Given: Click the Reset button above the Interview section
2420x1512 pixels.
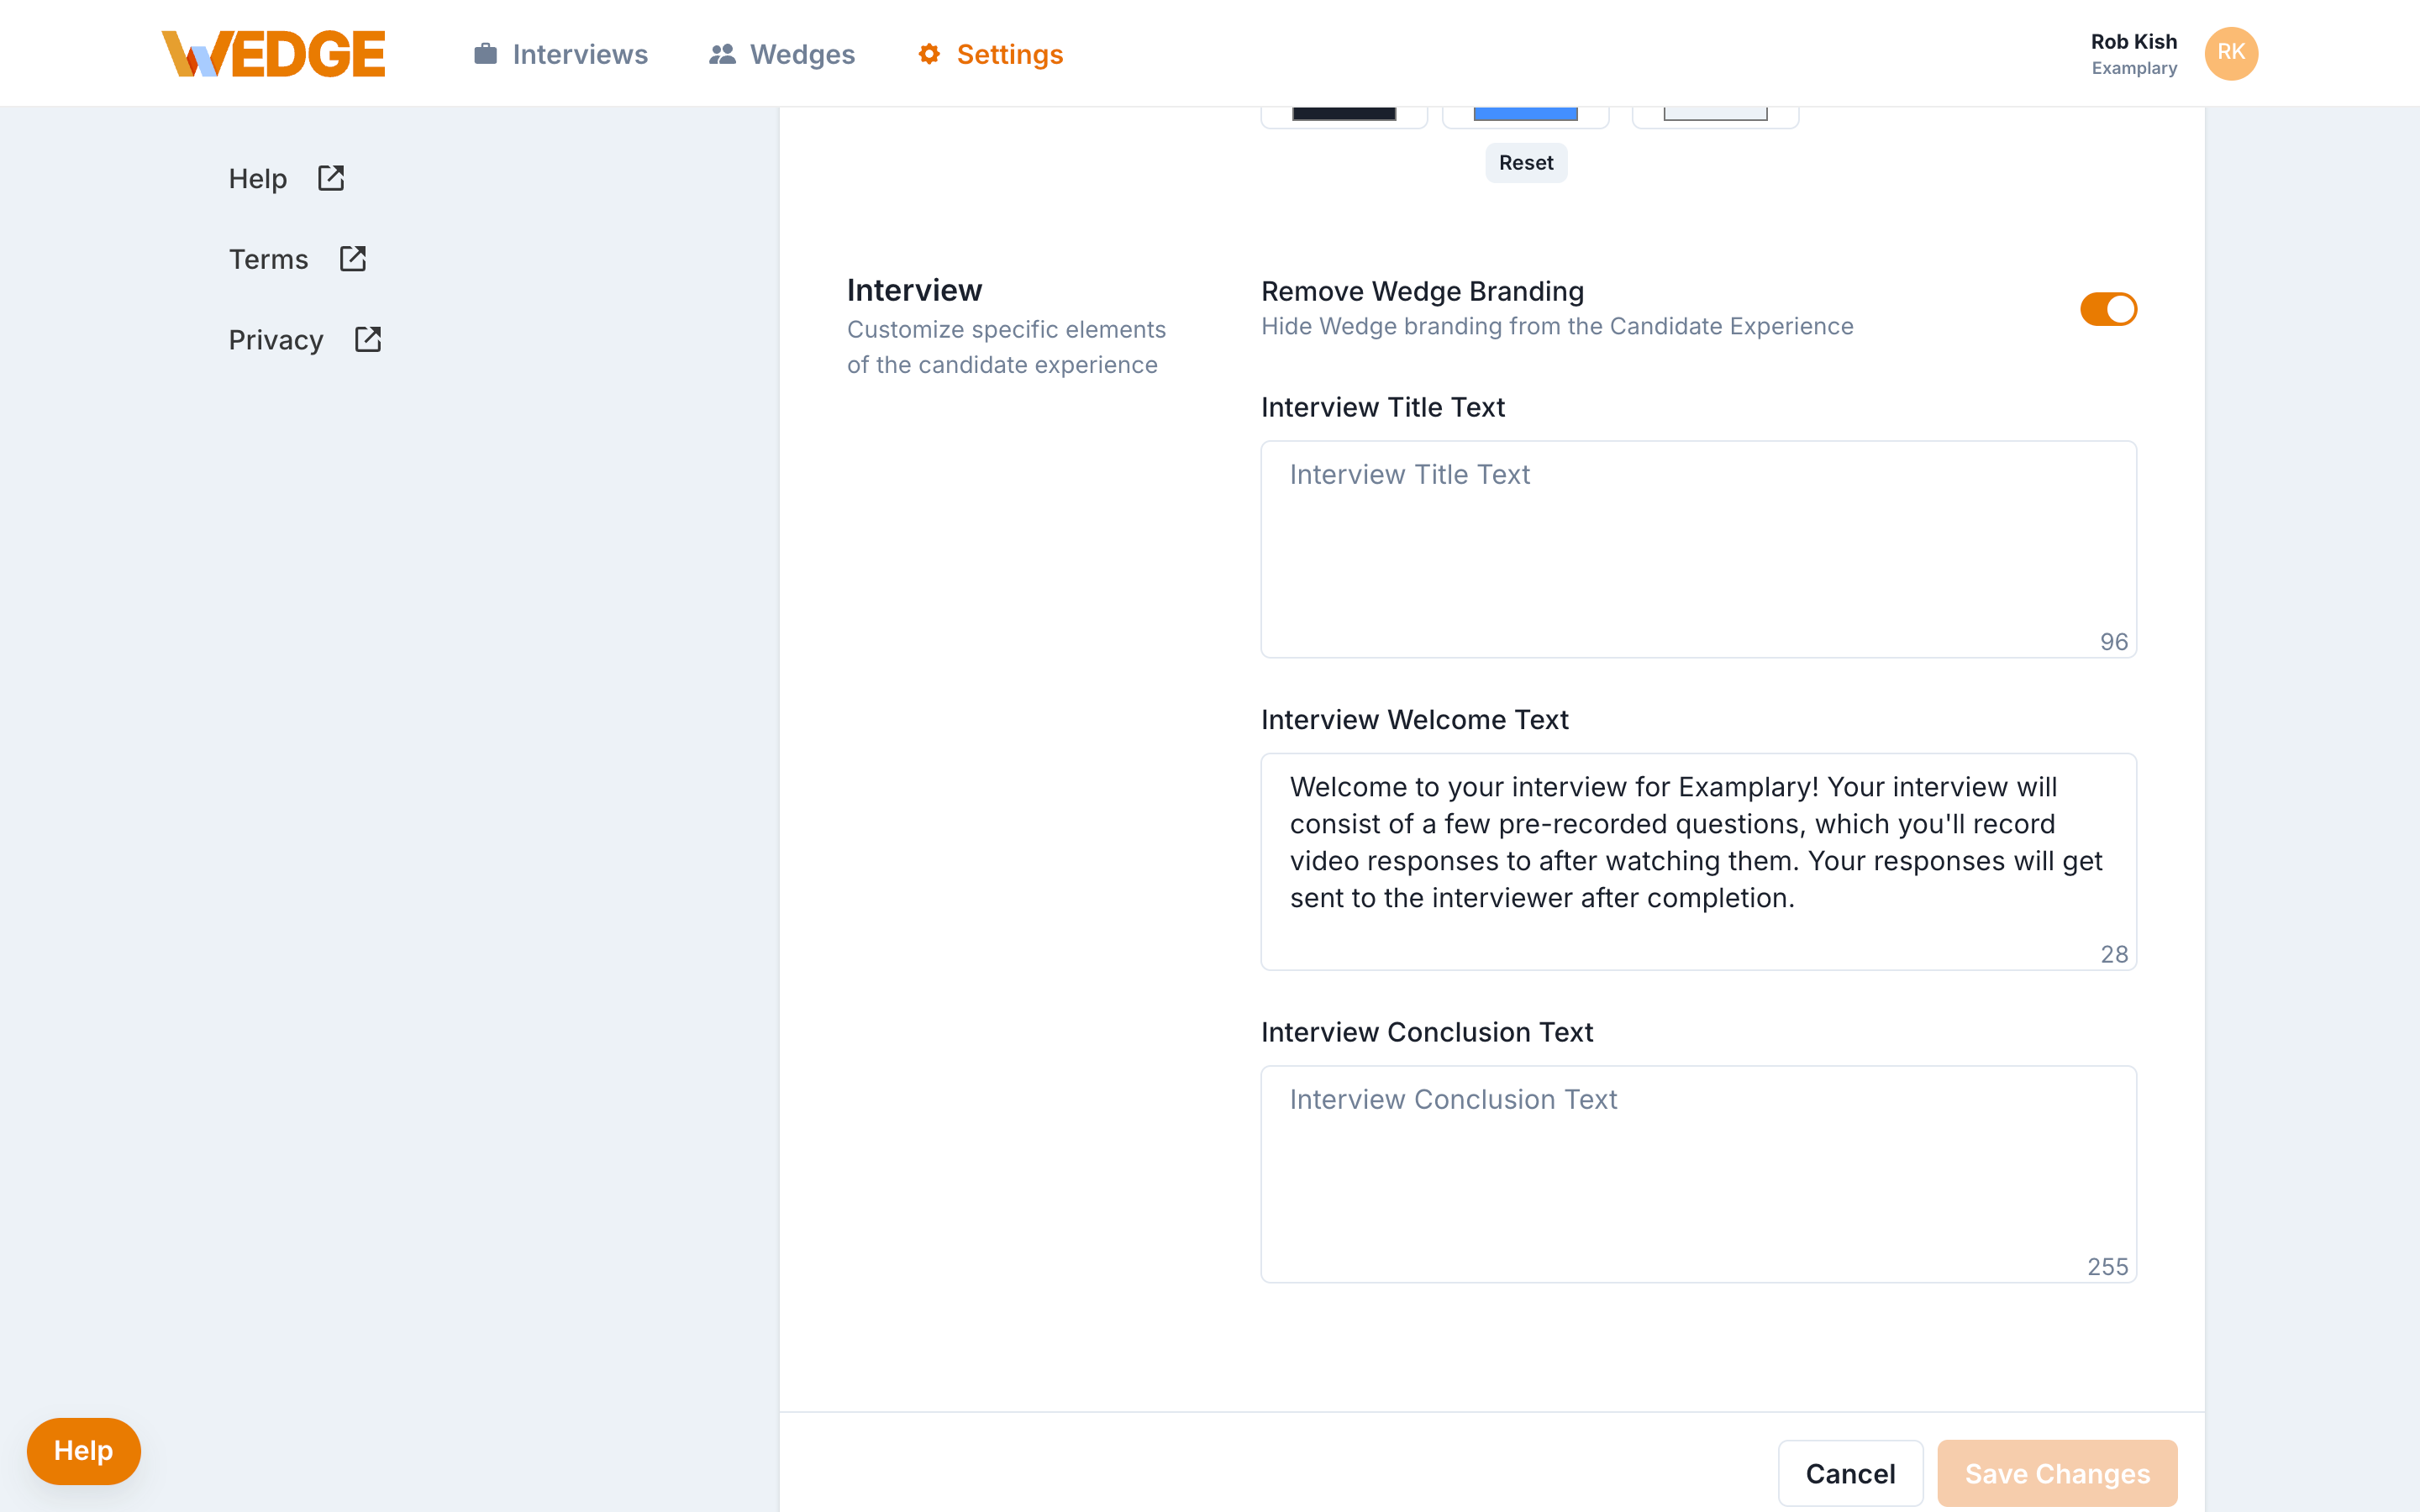Looking at the screenshot, I should (x=1526, y=162).
